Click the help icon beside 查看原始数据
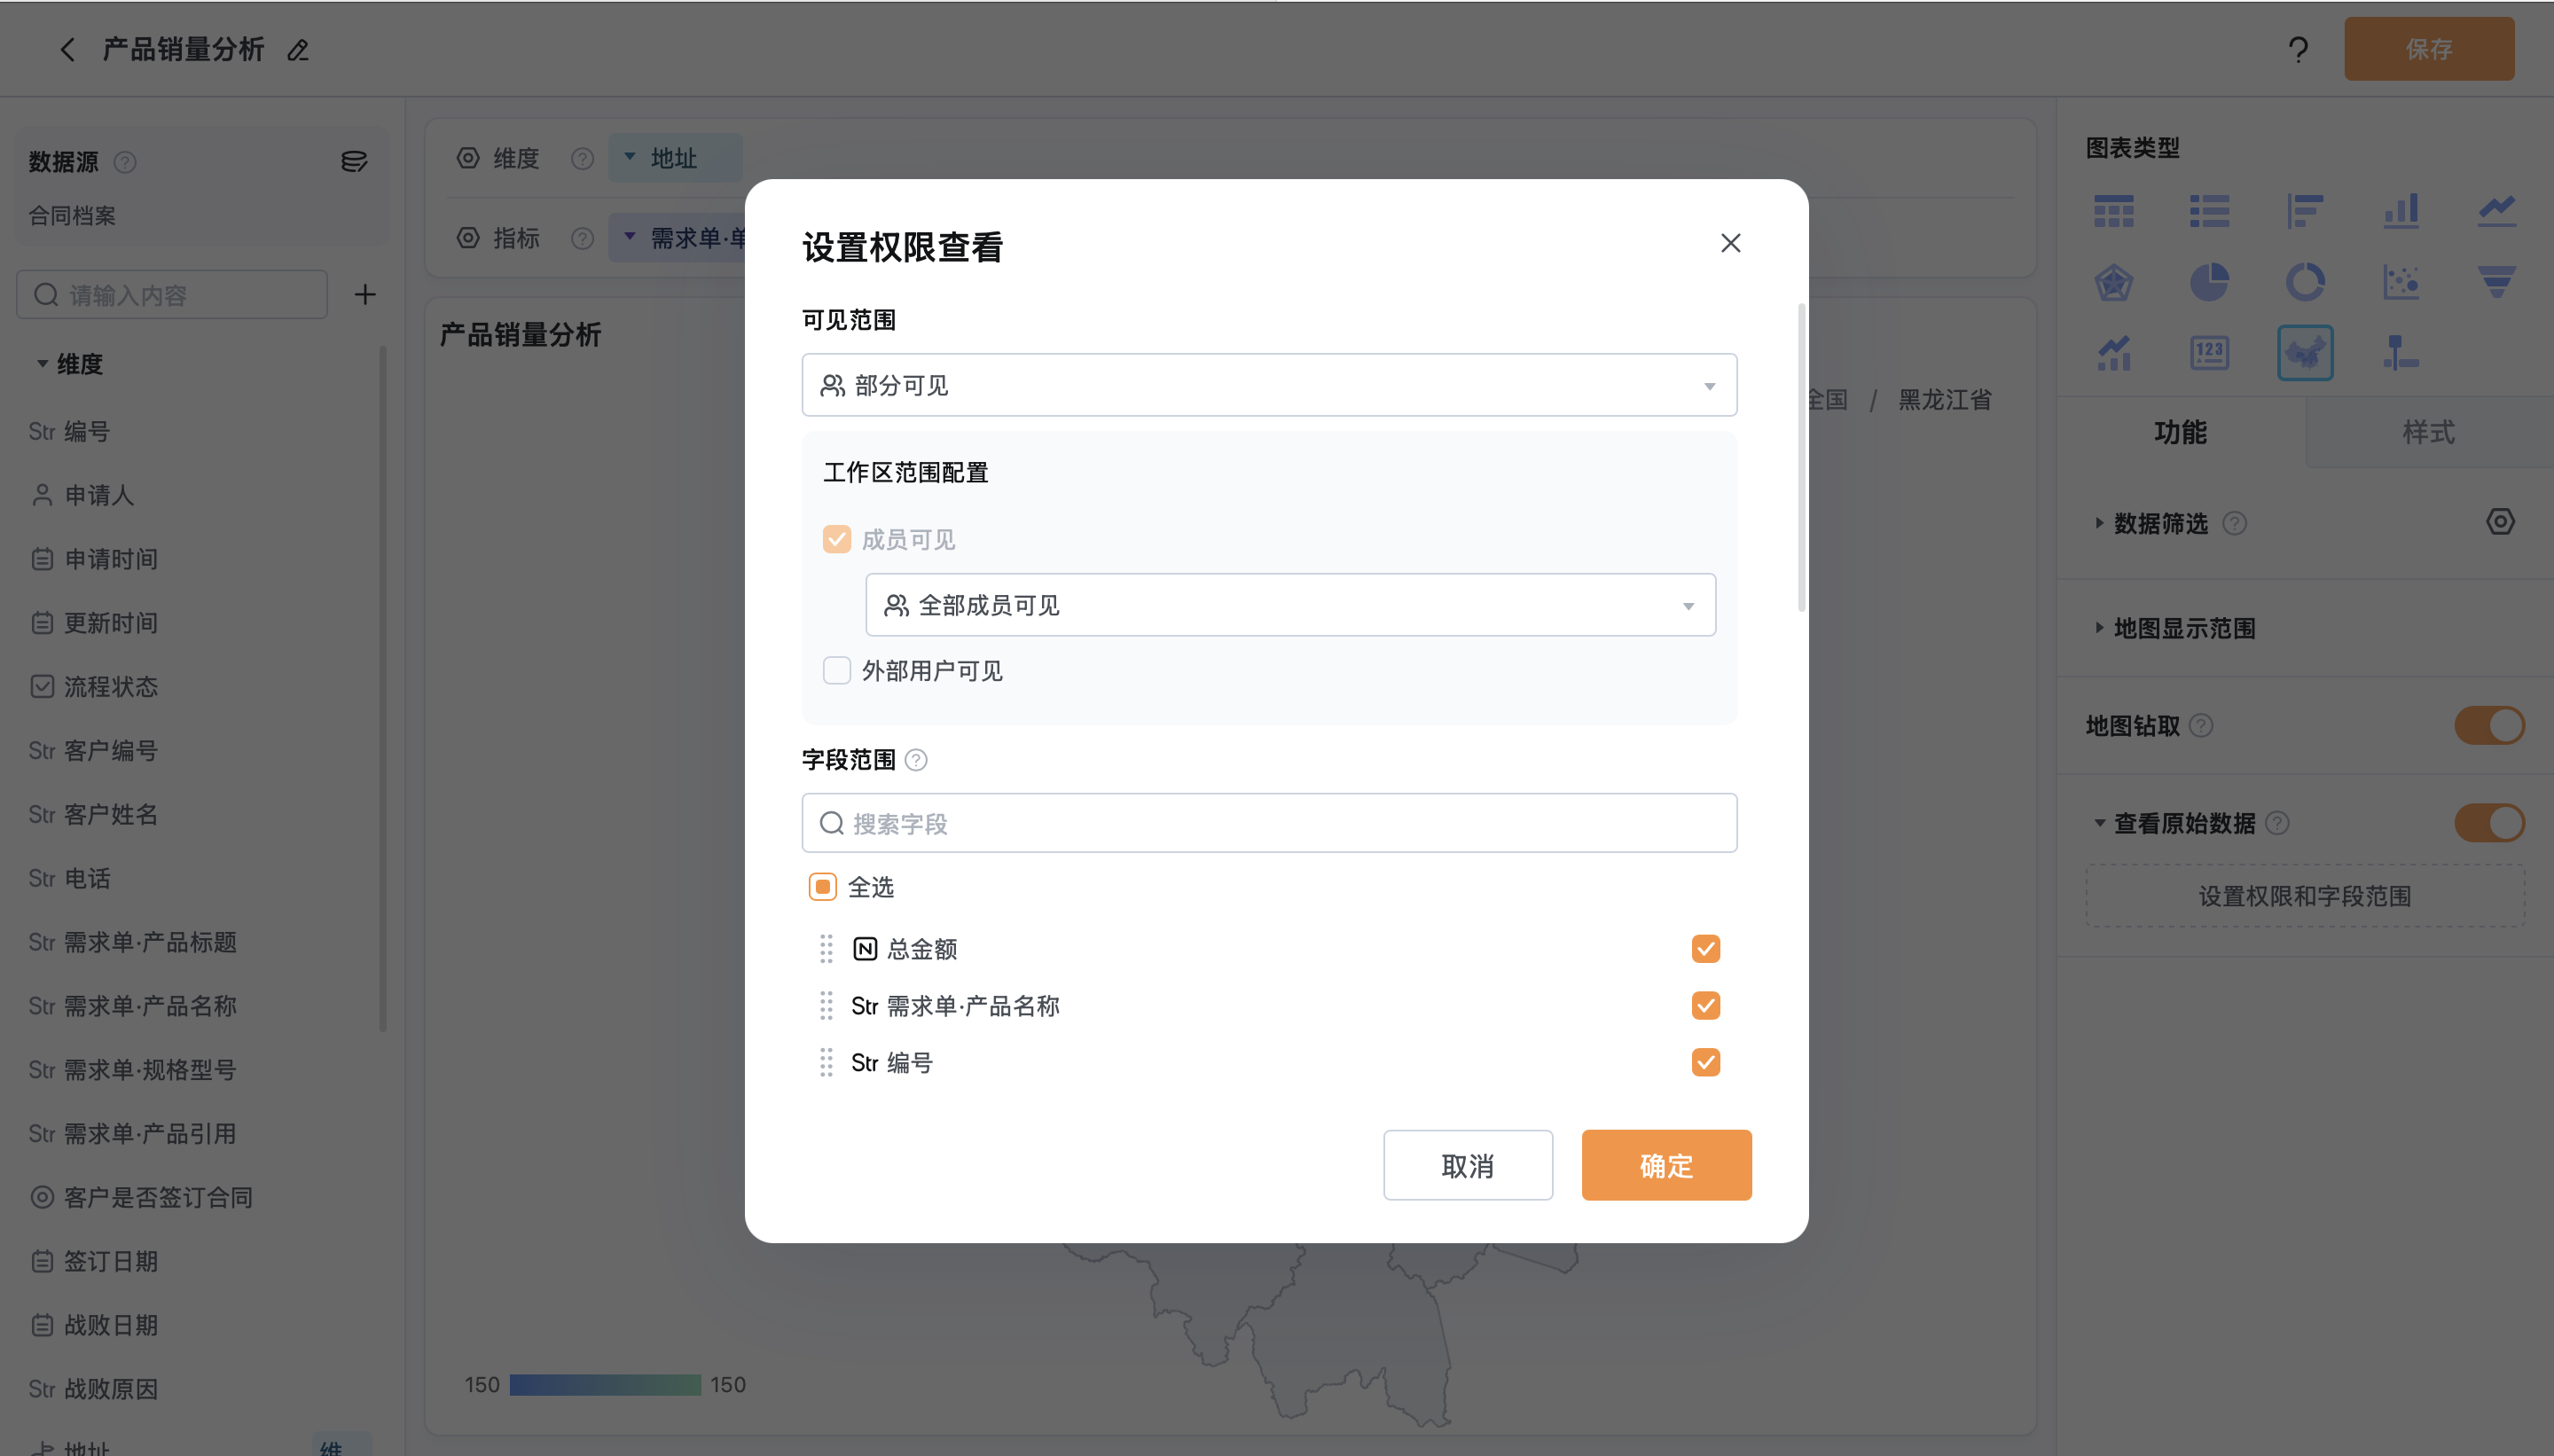The width and height of the screenshot is (2554, 1456). (2277, 823)
